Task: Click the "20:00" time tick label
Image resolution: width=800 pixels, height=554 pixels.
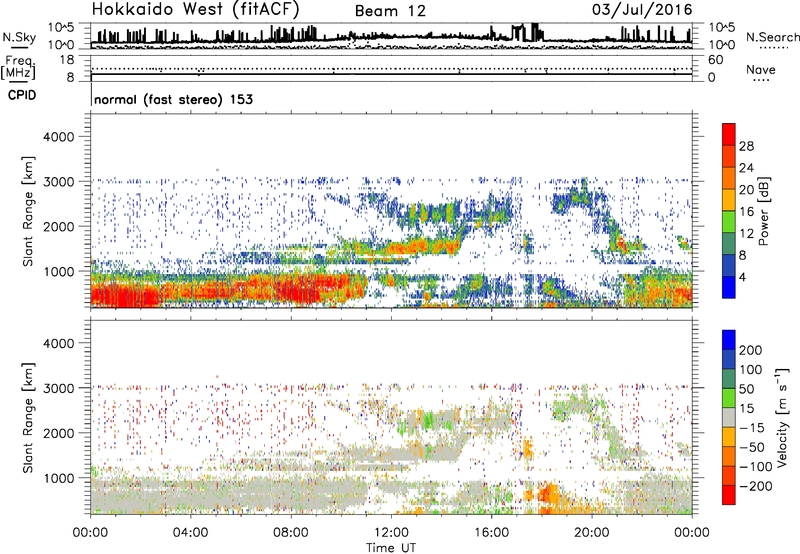Action: pos(592,533)
